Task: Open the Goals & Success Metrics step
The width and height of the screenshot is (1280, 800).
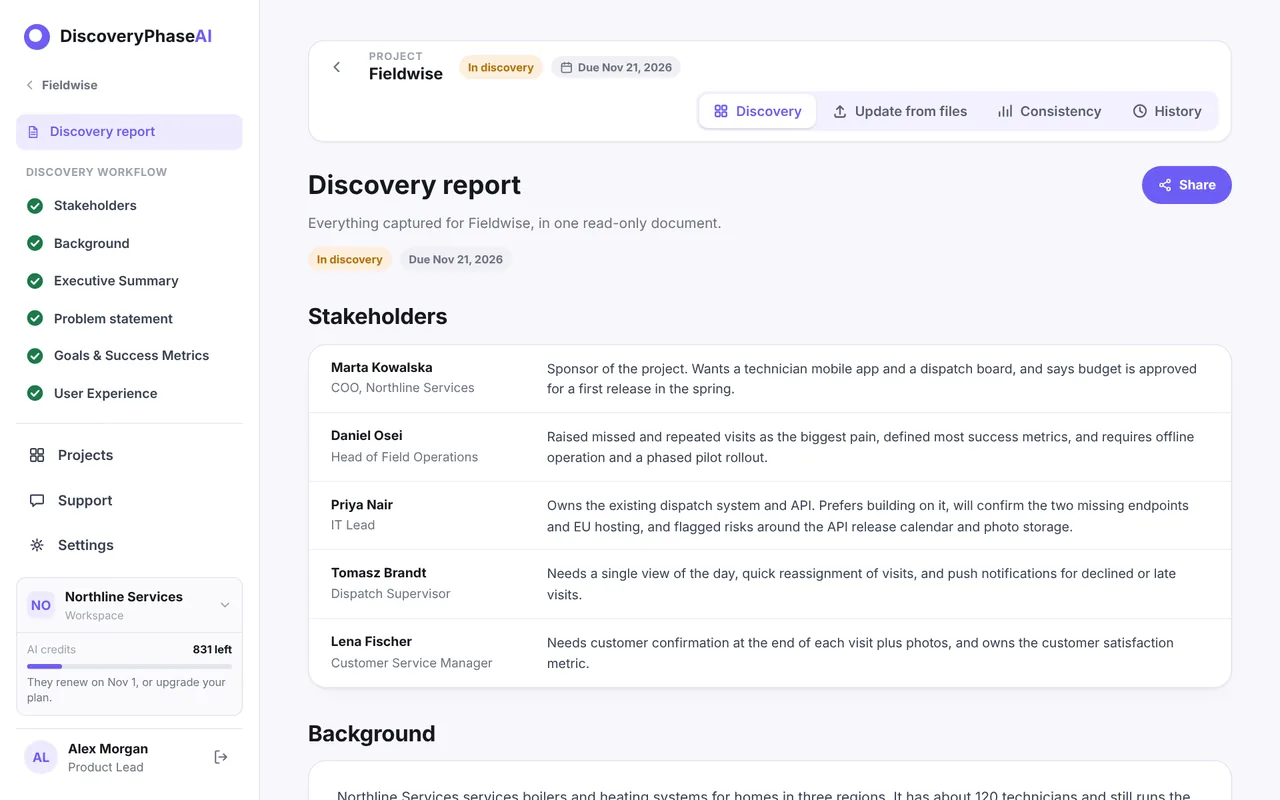Action: click(131, 356)
